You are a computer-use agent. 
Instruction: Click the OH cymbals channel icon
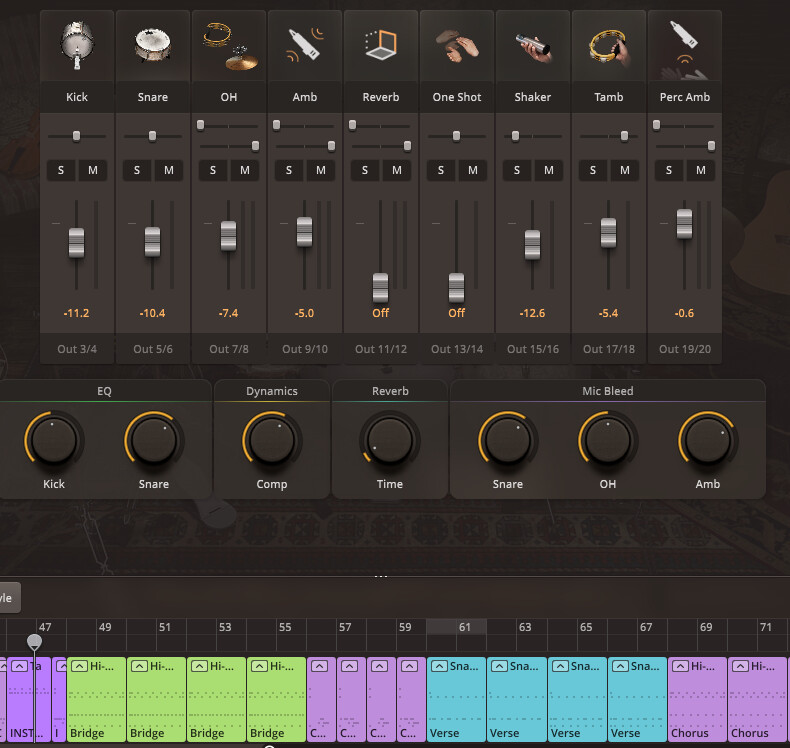pyautogui.click(x=229, y=46)
